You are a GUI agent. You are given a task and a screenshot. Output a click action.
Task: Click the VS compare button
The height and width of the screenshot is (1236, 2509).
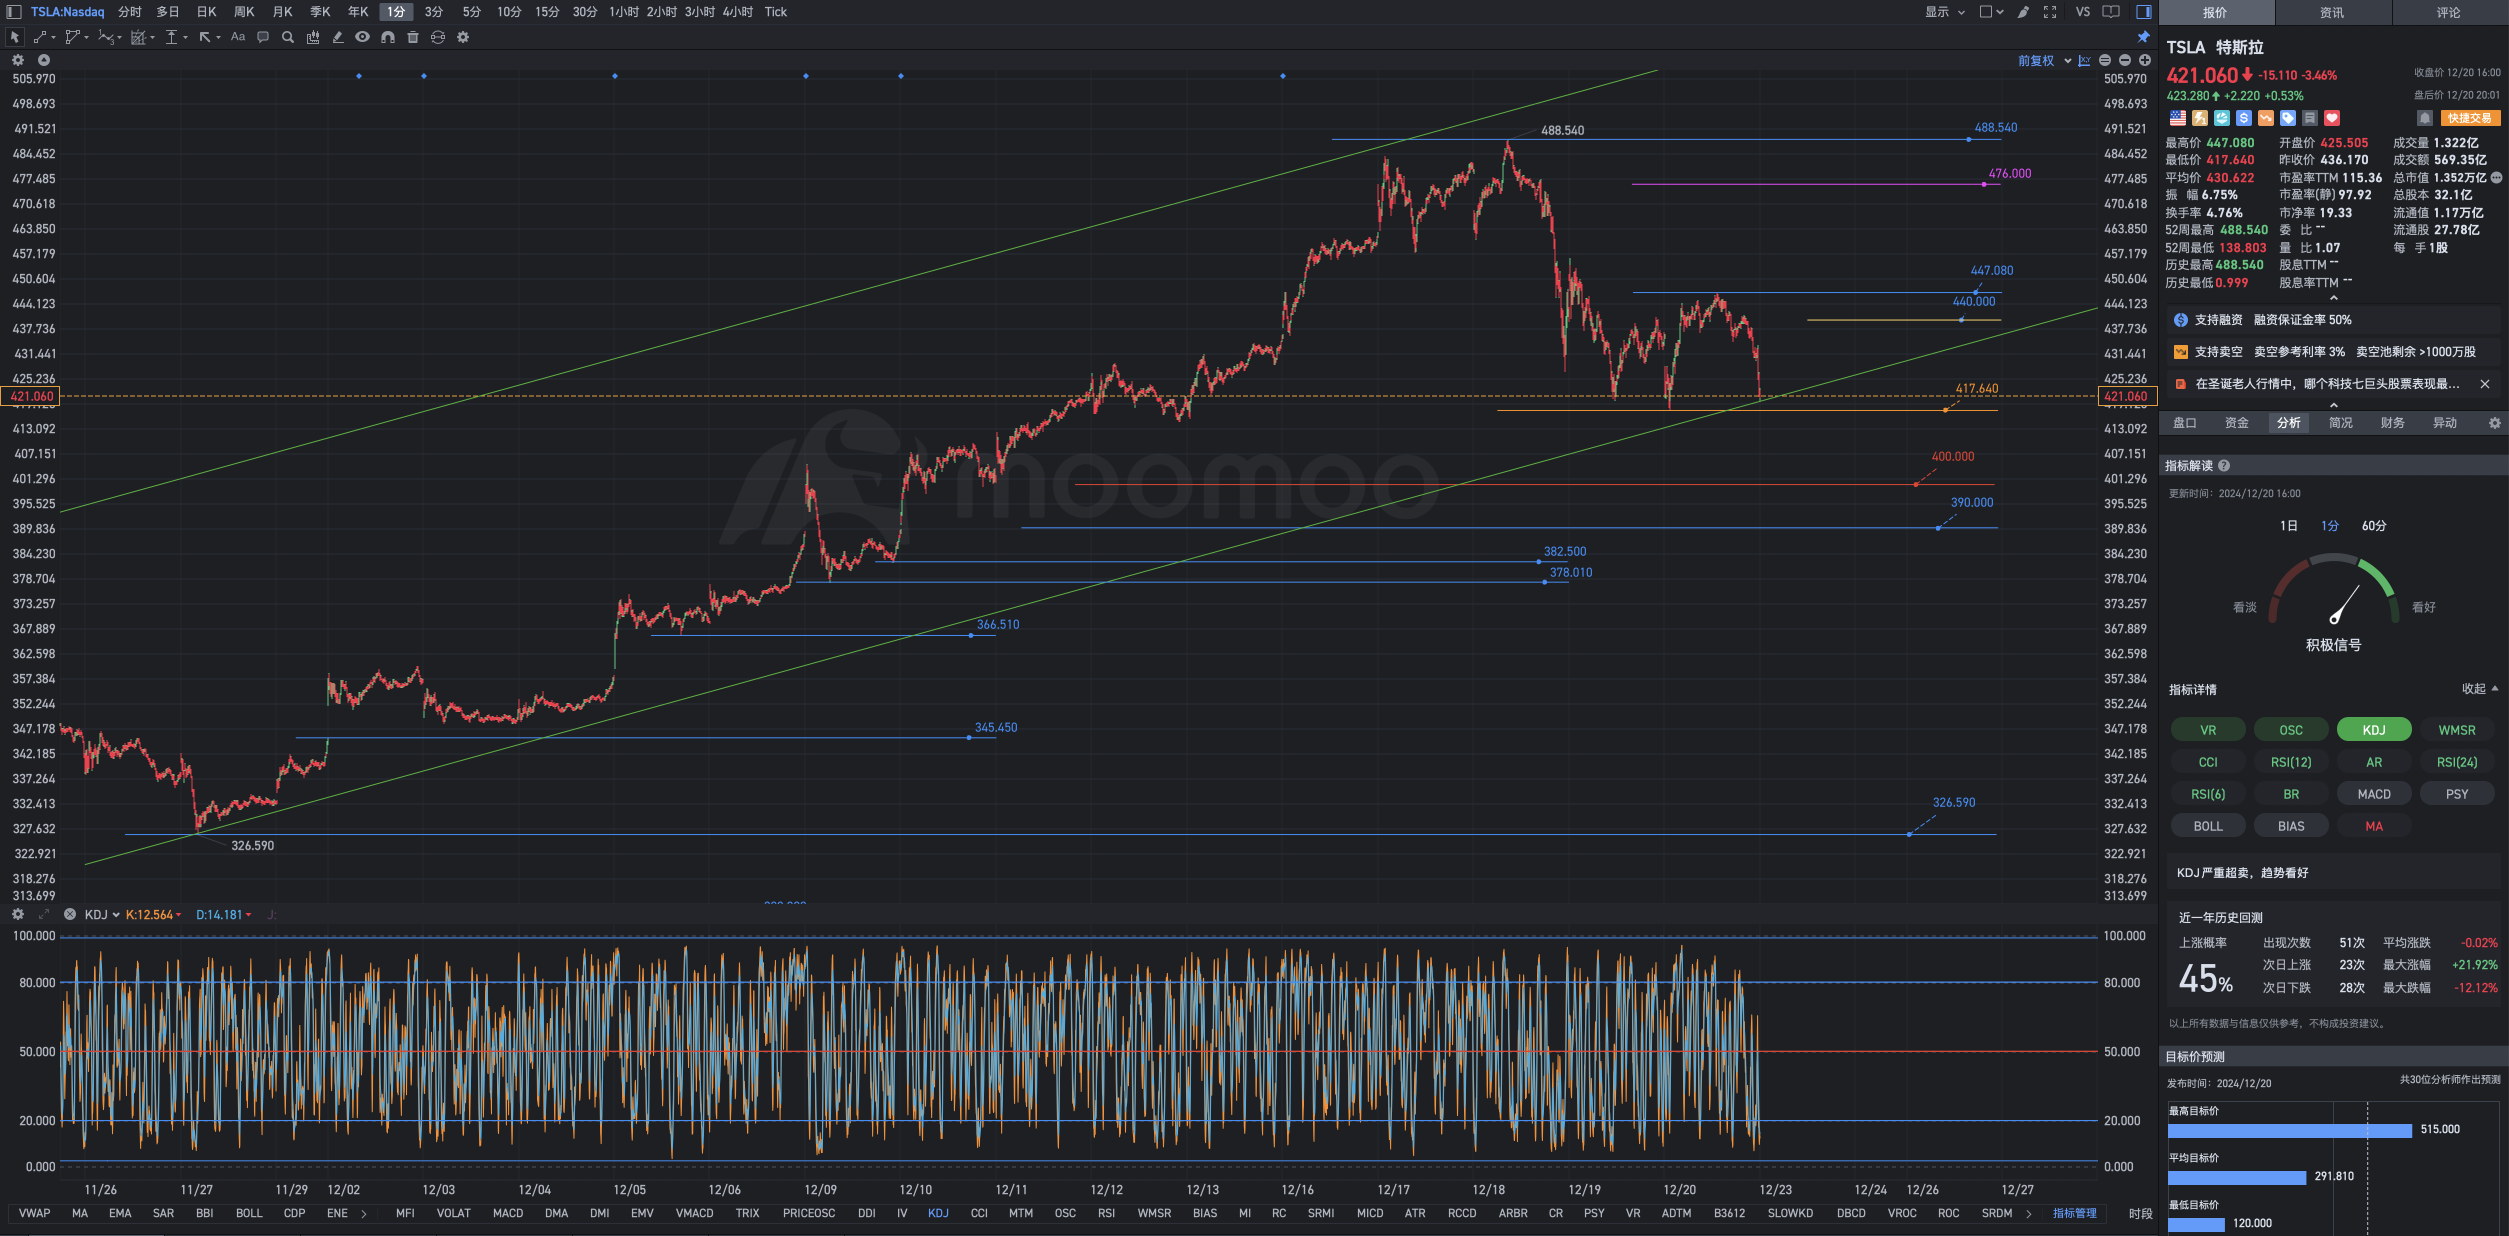tap(2083, 12)
